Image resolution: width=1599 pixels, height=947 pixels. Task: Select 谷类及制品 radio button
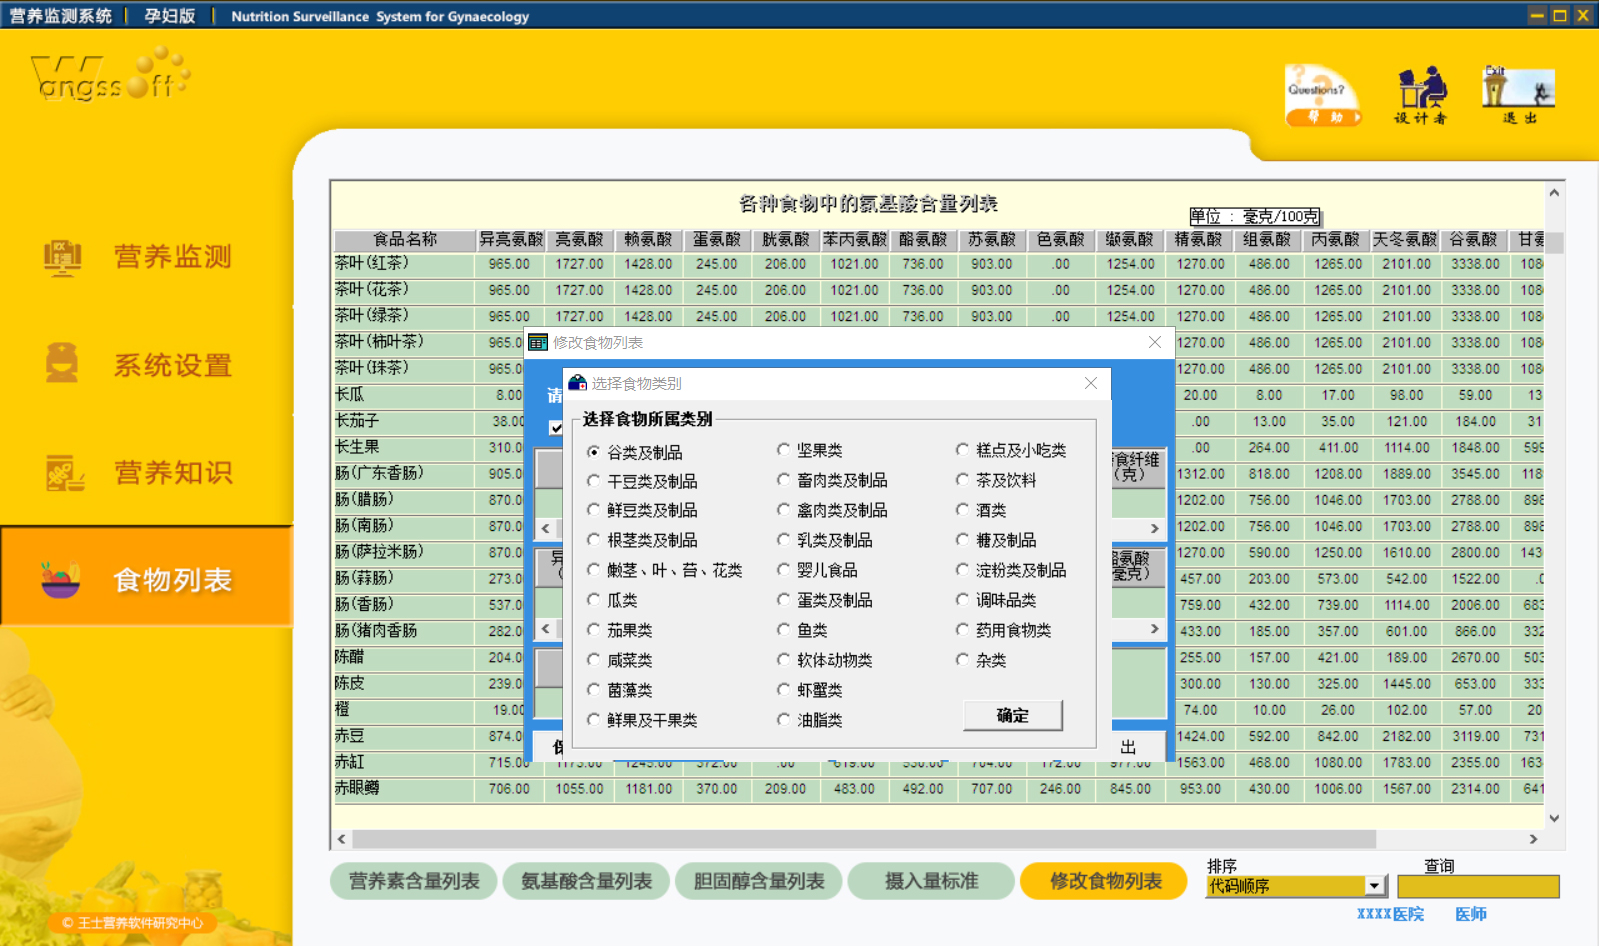pyautogui.click(x=594, y=452)
